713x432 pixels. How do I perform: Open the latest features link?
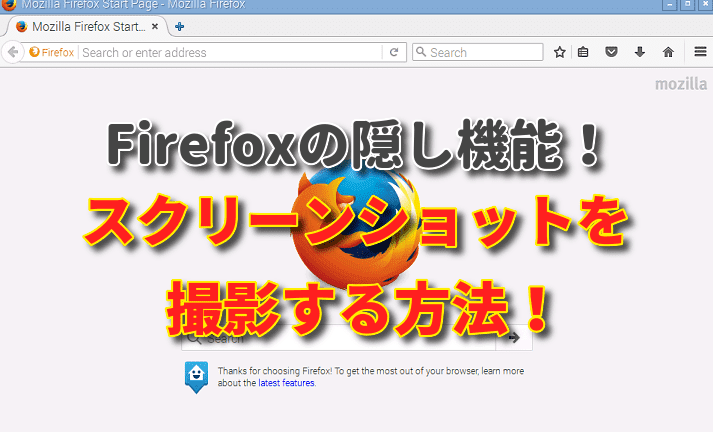(286, 383)
